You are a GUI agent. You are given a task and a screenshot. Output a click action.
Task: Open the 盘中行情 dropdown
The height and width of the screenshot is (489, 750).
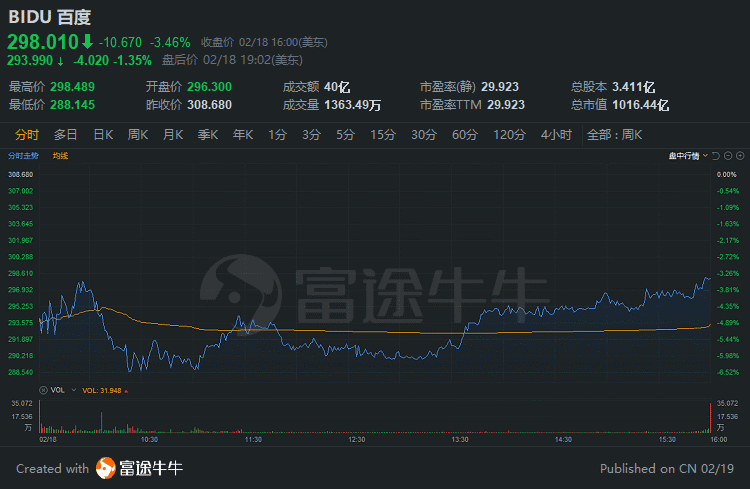point(688,156)
